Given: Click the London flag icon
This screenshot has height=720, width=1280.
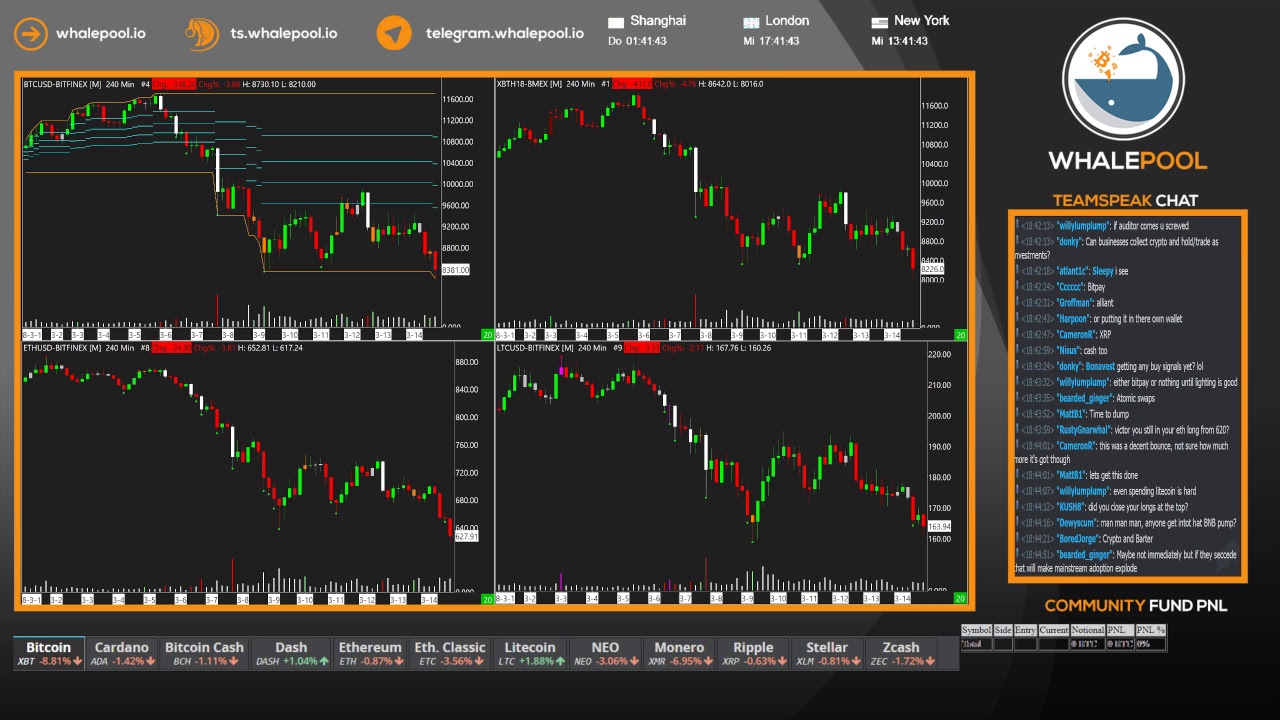Looking at the screenshot, I should point(751,22).
